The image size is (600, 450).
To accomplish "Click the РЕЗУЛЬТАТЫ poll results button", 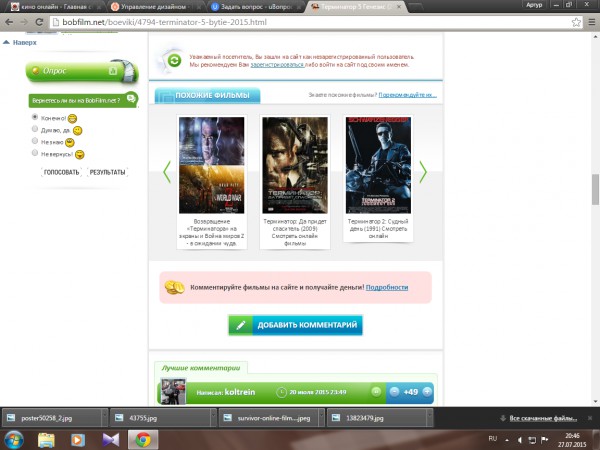I will click(107, 172).
